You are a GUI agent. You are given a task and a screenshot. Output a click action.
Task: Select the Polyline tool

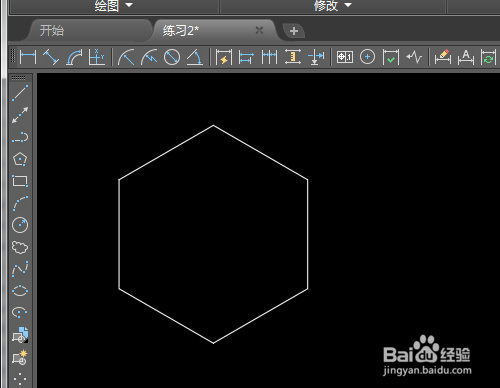[20, 137]
